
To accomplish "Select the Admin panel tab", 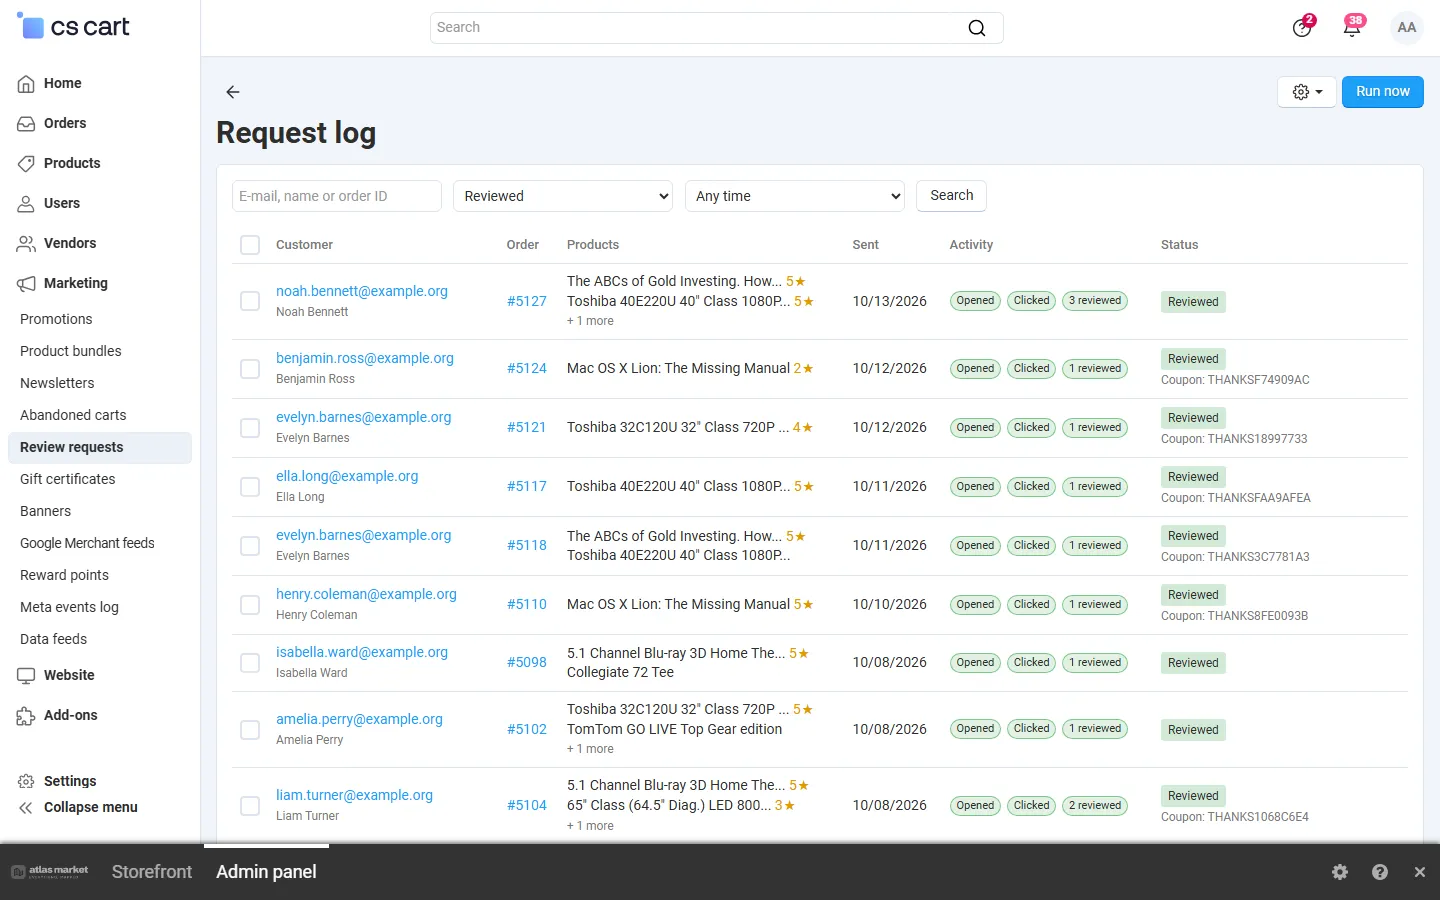I will [x=266, y=872].
